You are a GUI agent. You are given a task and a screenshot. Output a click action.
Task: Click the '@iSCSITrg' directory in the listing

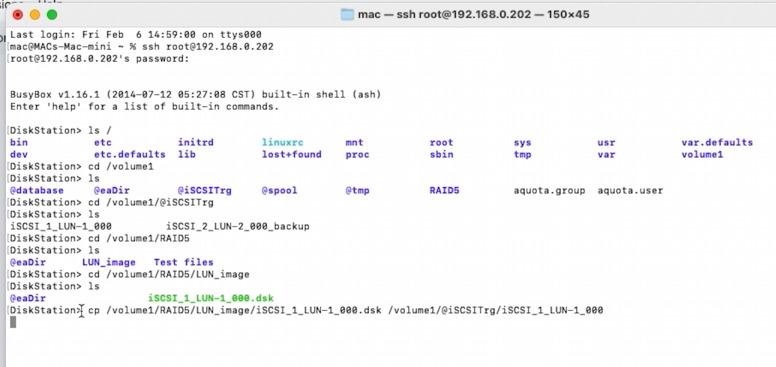pos(205,190)
